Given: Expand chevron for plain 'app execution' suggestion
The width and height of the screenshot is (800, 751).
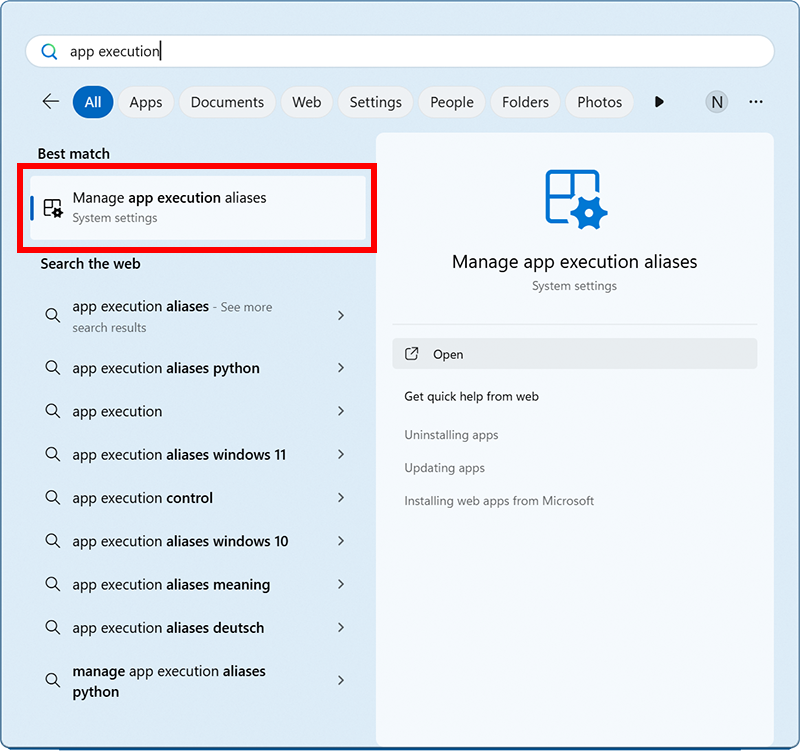Looking at the screenshot, I should point(341,411).
